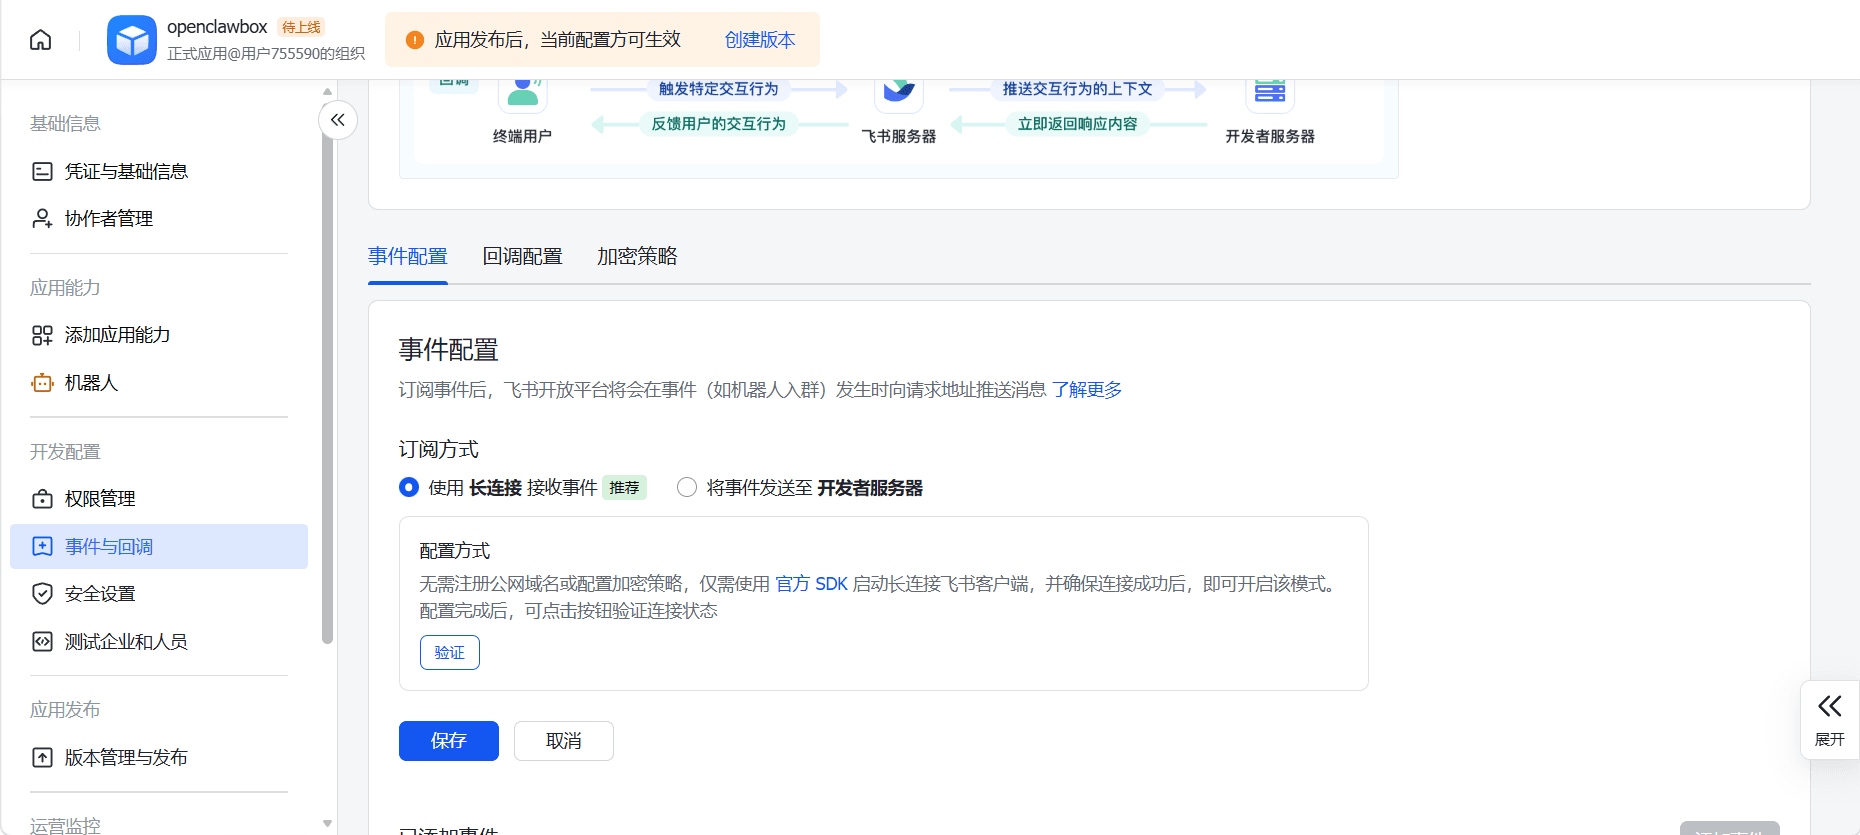Click the 待上线 status tag
Image resolution: width=1860 pixels, height=835 pixels.
pyautogui.click(x=301, y=27)
